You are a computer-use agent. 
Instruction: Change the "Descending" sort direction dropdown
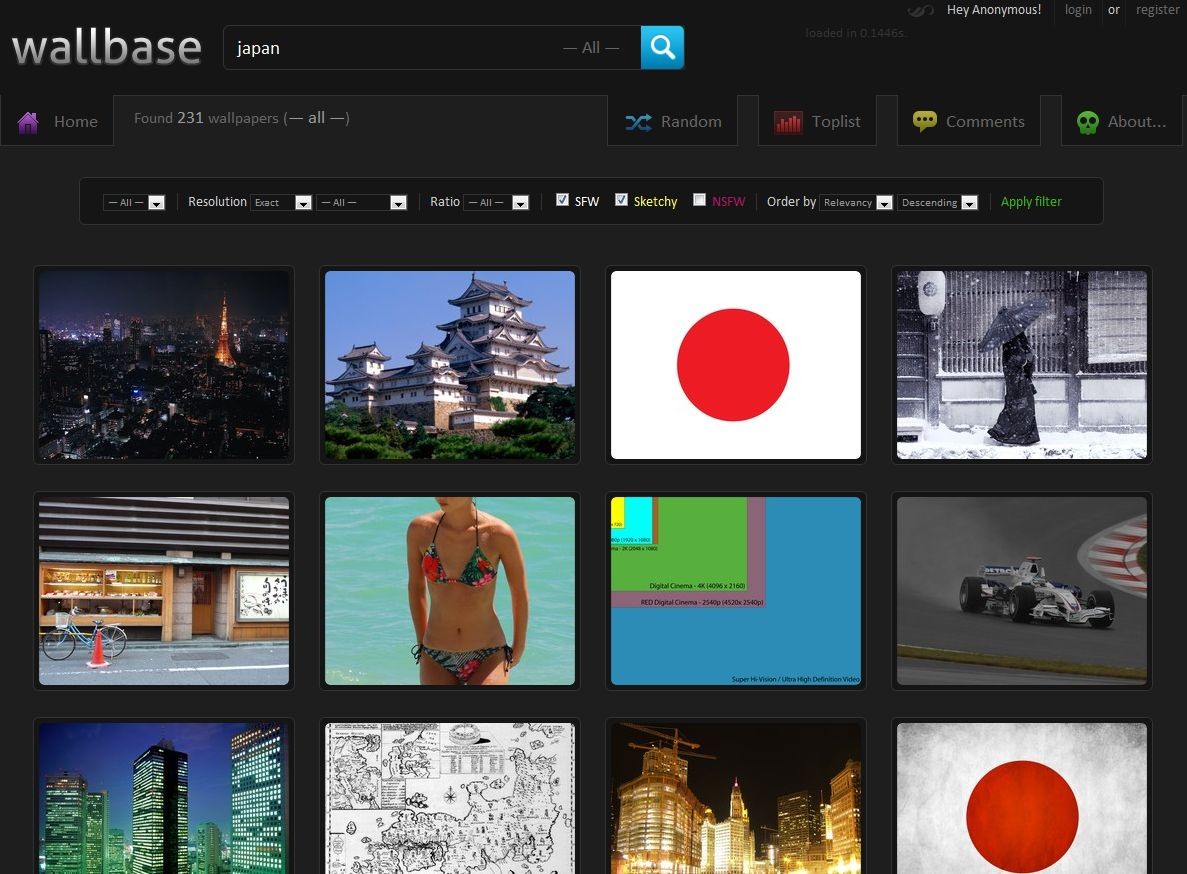tap(938, 202)
